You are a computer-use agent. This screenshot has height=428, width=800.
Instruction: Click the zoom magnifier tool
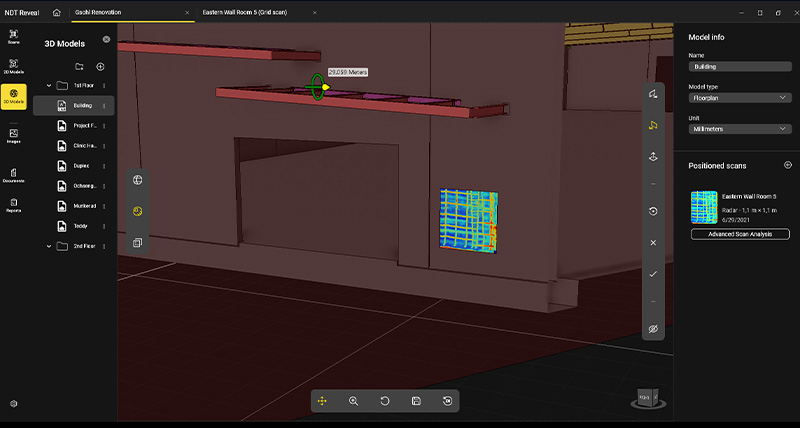point(353,401)
